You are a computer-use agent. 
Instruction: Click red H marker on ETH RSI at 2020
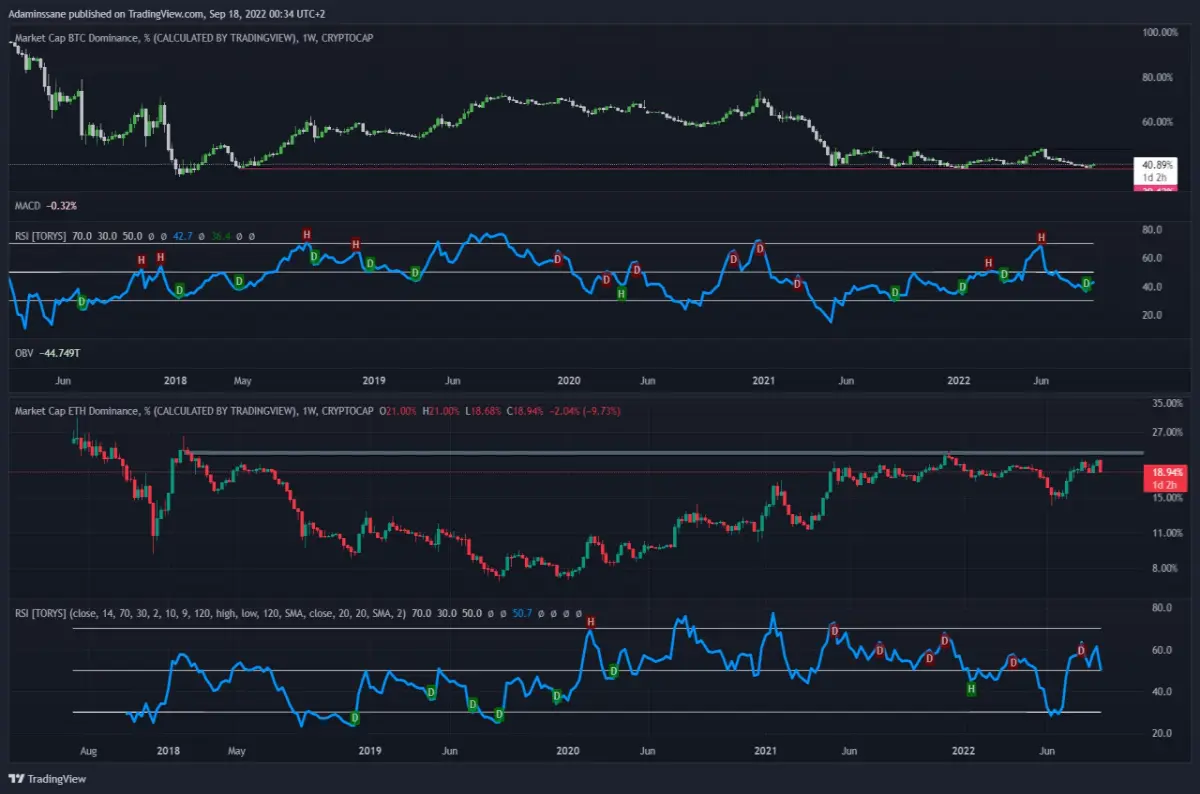590,621
